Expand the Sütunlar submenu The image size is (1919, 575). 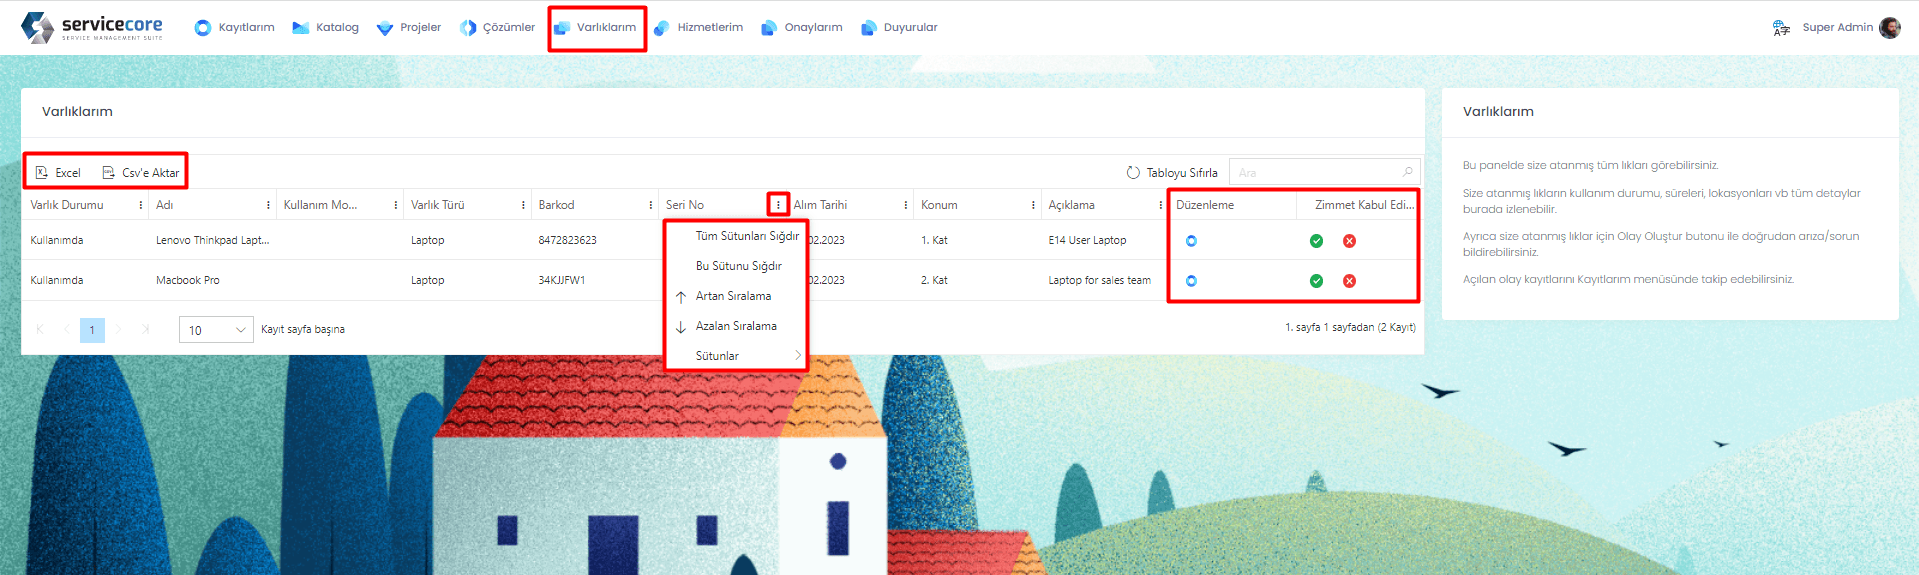(x=736, y=356)
